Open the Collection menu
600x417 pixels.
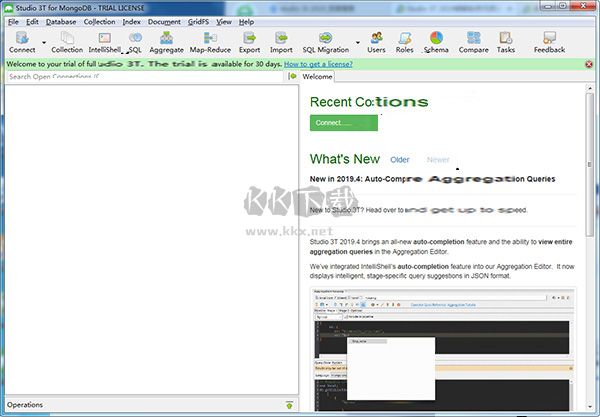coord(99,22)
